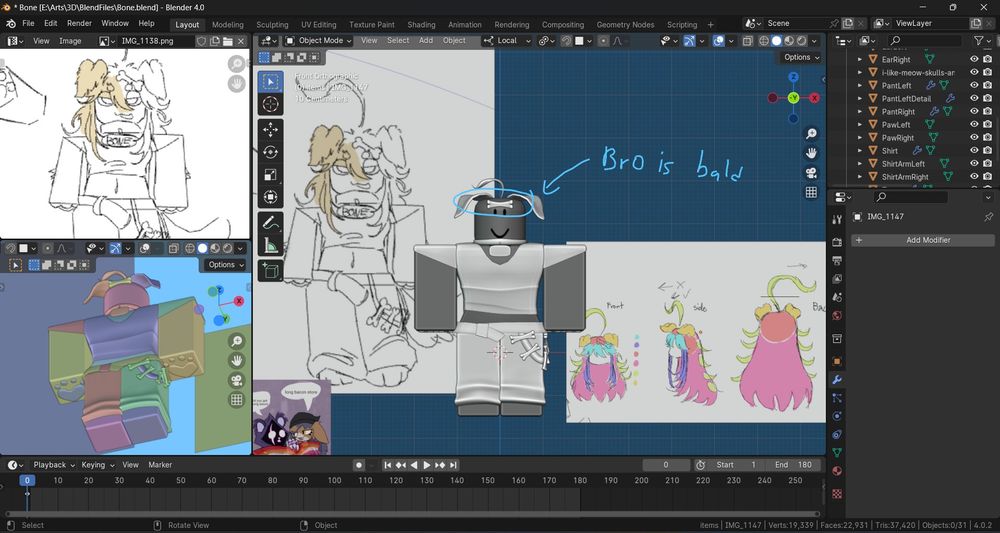Select the Select Box tool in main viewport
Image resolution: width=1000 pixels, height=533 pixels.
(x=270, y=82)
